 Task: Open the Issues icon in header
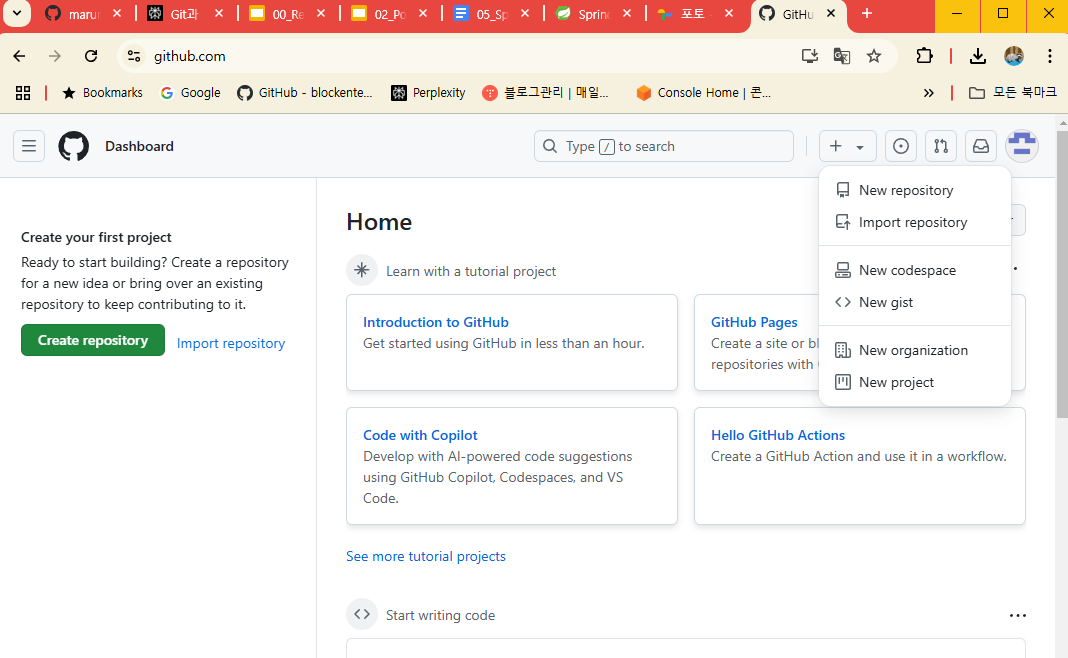pyautogui.click(x=900, y=146)
